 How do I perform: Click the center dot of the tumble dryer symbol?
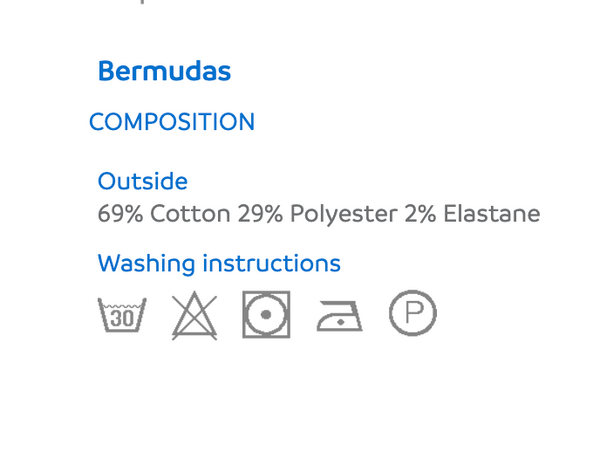pyautogui.click(x=266, y=314)
